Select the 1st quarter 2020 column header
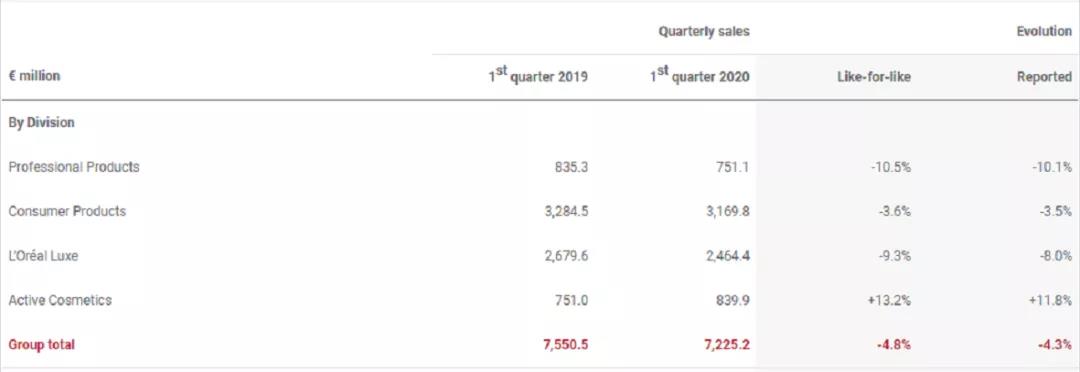This screenshot has width=1080, height=372. pos(700,76)
